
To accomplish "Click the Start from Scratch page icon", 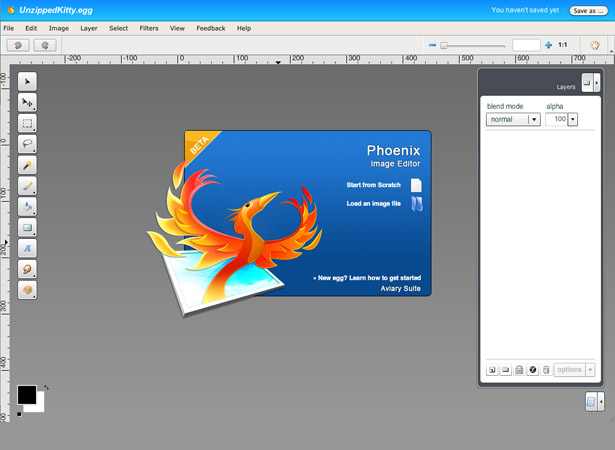I will [x=416, y=185].
